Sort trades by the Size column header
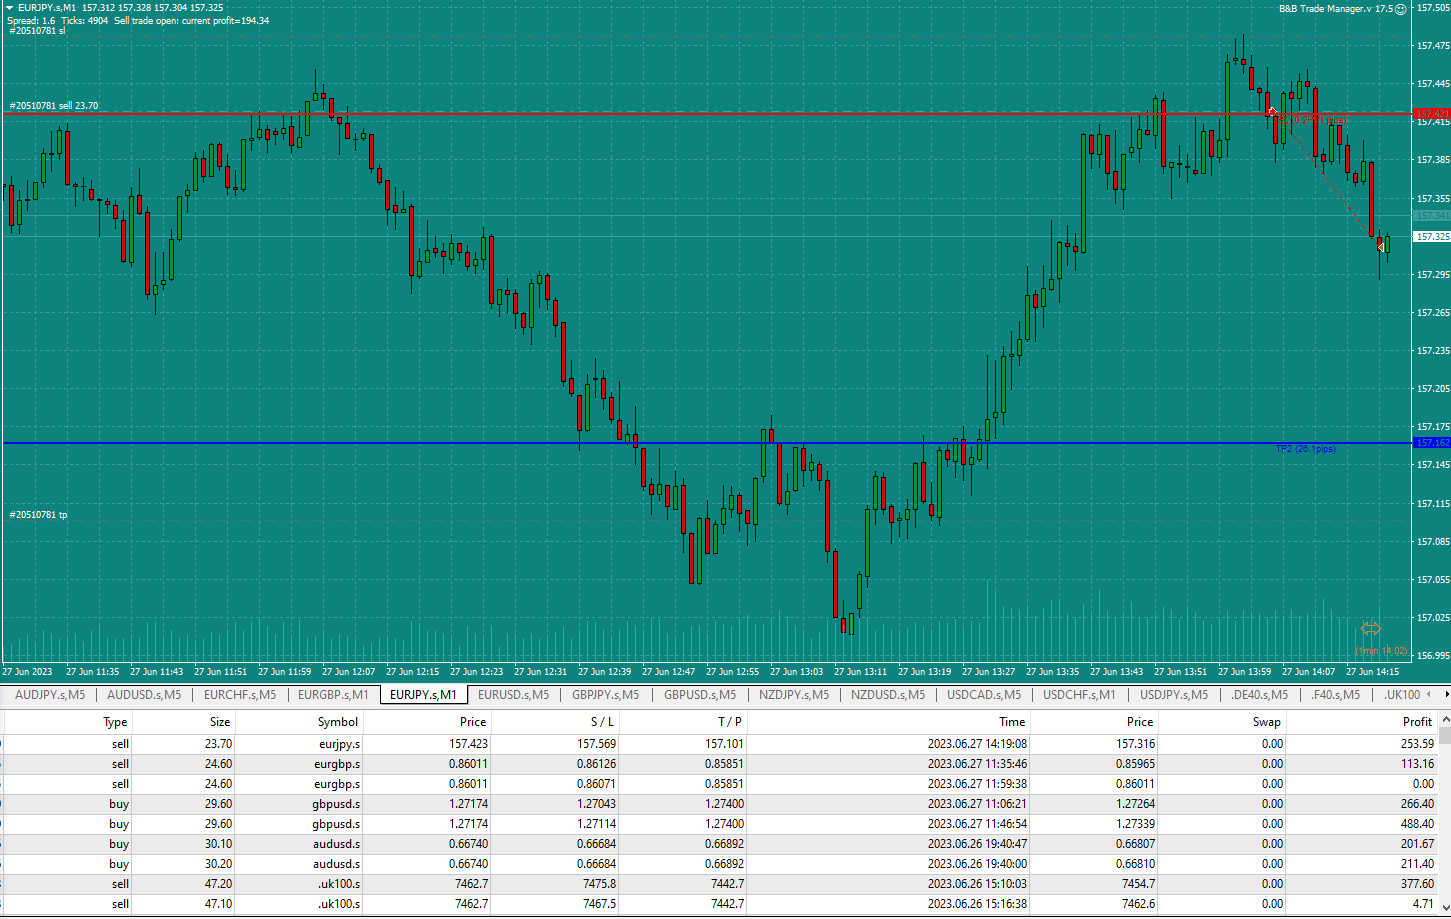Screen dimensions: 1451x919 pos(183,721)
